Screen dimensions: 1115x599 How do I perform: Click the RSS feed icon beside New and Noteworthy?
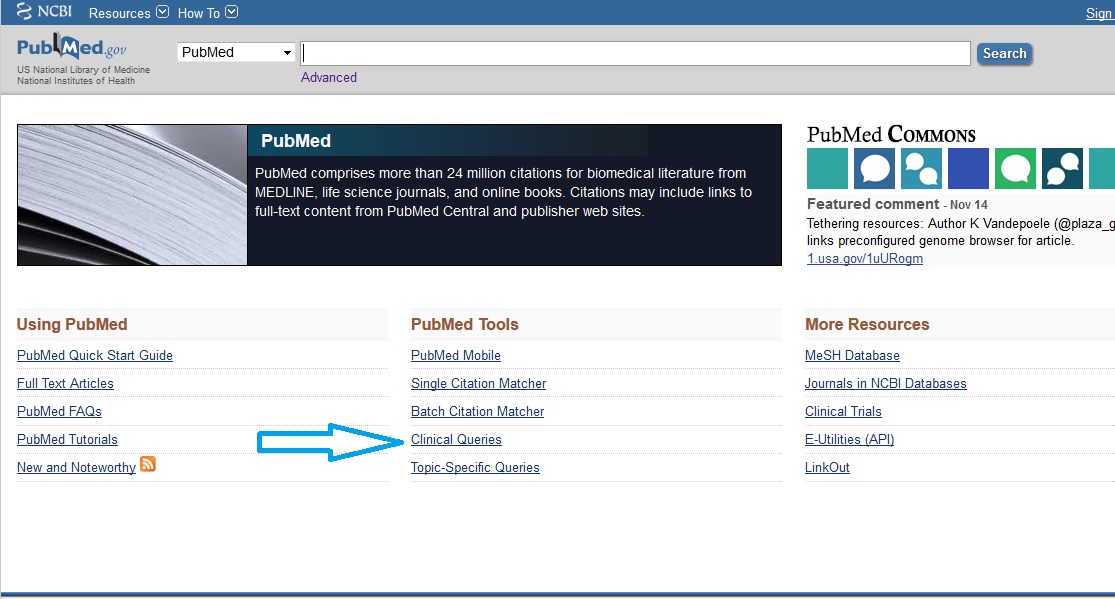148,464
